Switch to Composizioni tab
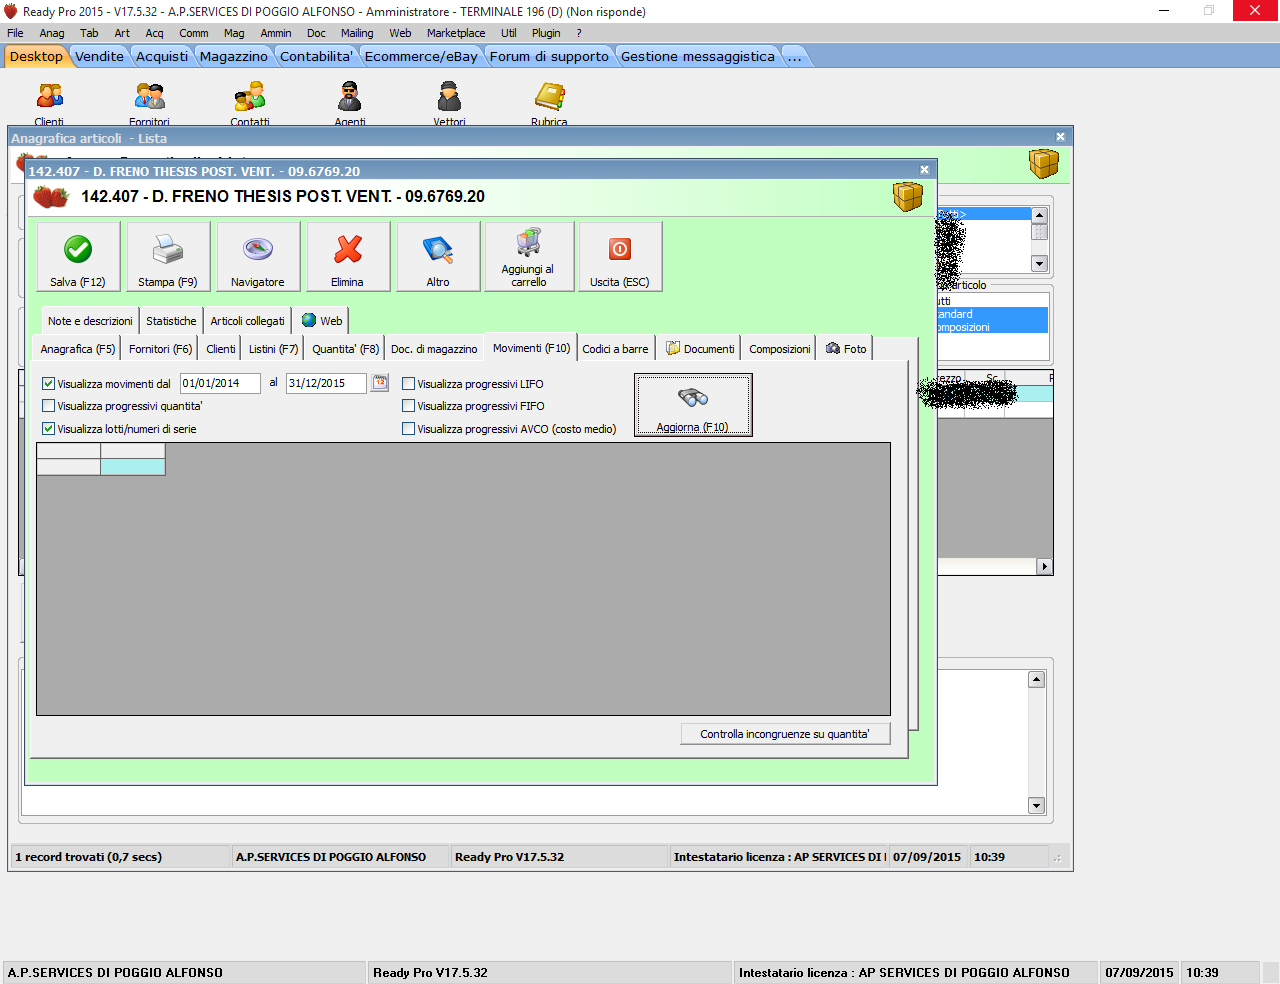This screenshot has width=1280, height=984. 780,349
